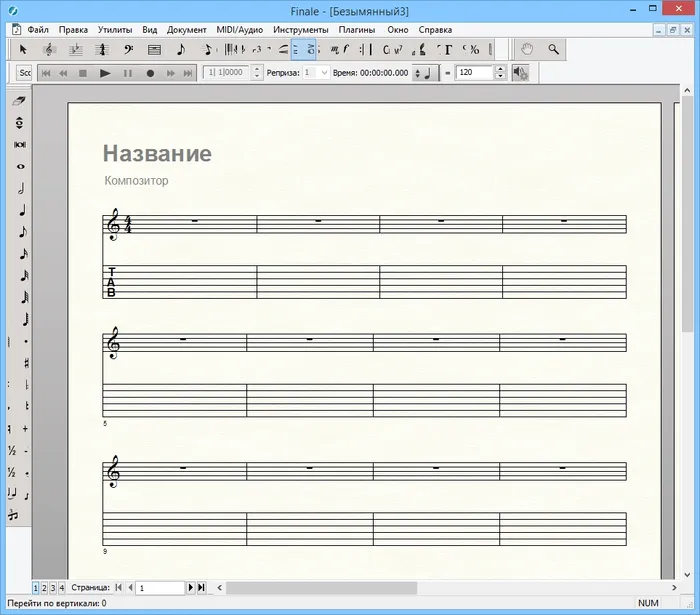Open the Документ menu
Viewport: 700px width, 615px height.
pyautogui.click(x=186, y=30)
